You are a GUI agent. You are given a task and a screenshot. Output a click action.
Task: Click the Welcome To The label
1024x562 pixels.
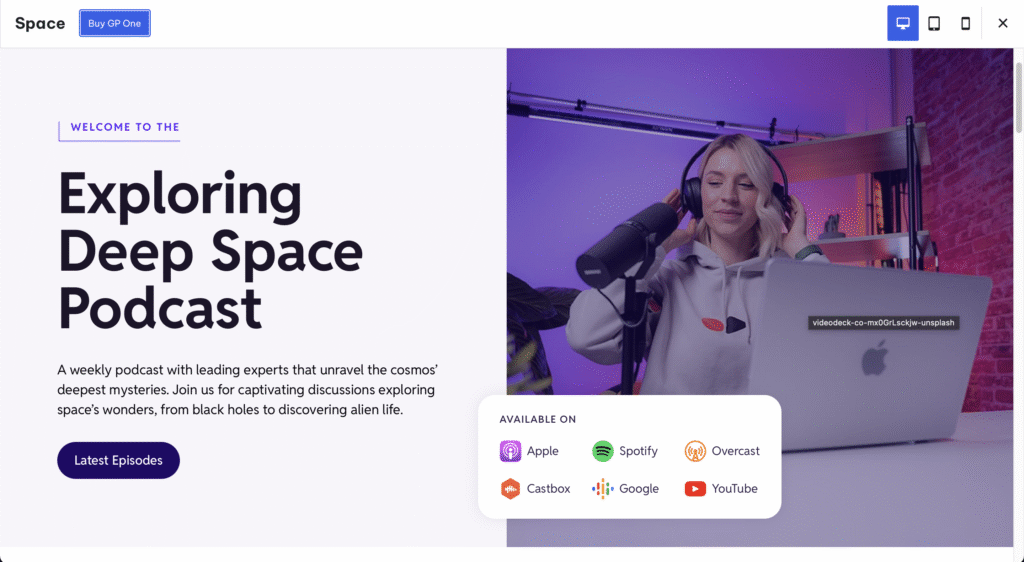tap(125, 127)
